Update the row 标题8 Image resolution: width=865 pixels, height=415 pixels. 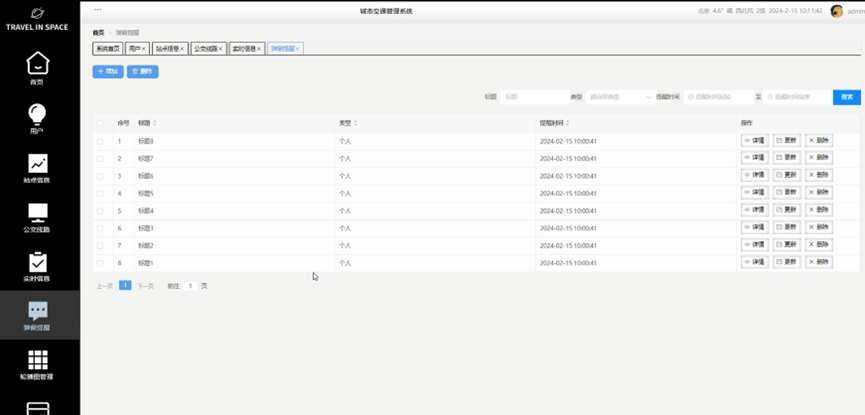tap(787, 141)
